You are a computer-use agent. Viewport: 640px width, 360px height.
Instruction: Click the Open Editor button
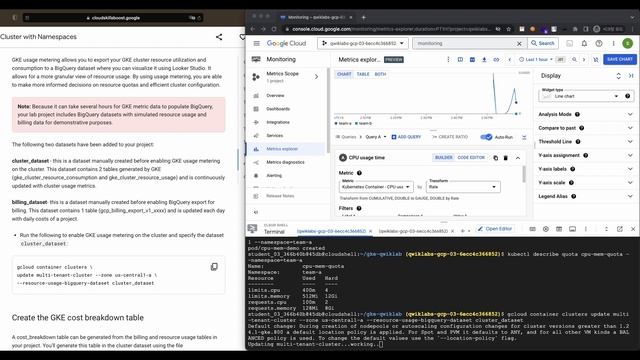(x=495, y=229)
